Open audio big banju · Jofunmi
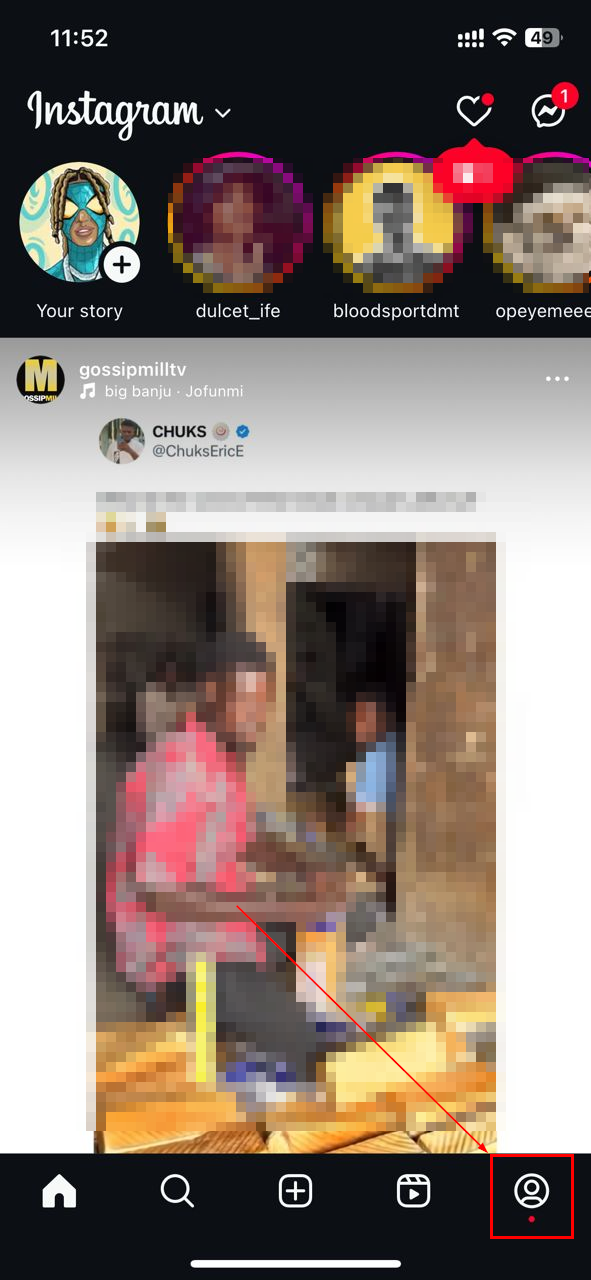Viewport: 591px width, 1280px height. point(174,391)
